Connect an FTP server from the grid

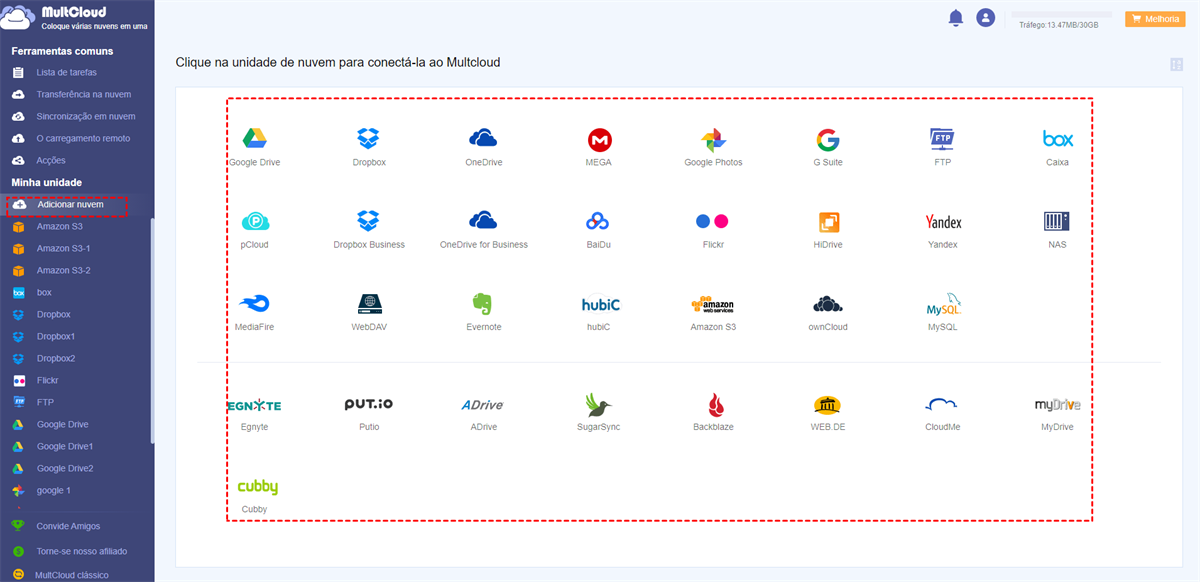(x=942, y=139)
